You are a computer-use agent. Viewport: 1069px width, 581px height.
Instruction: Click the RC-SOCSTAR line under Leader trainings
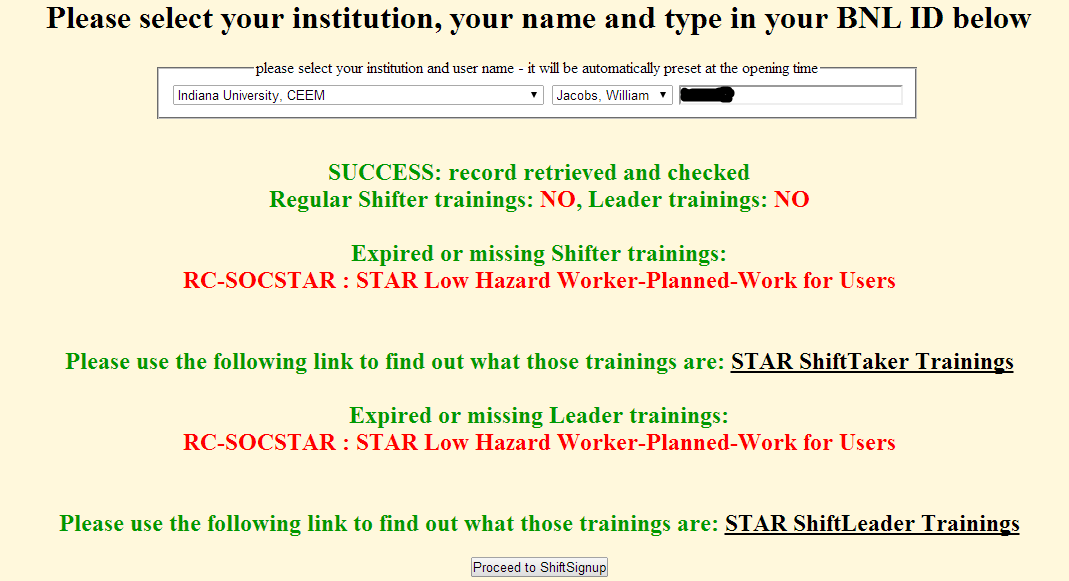click(539, 443)
